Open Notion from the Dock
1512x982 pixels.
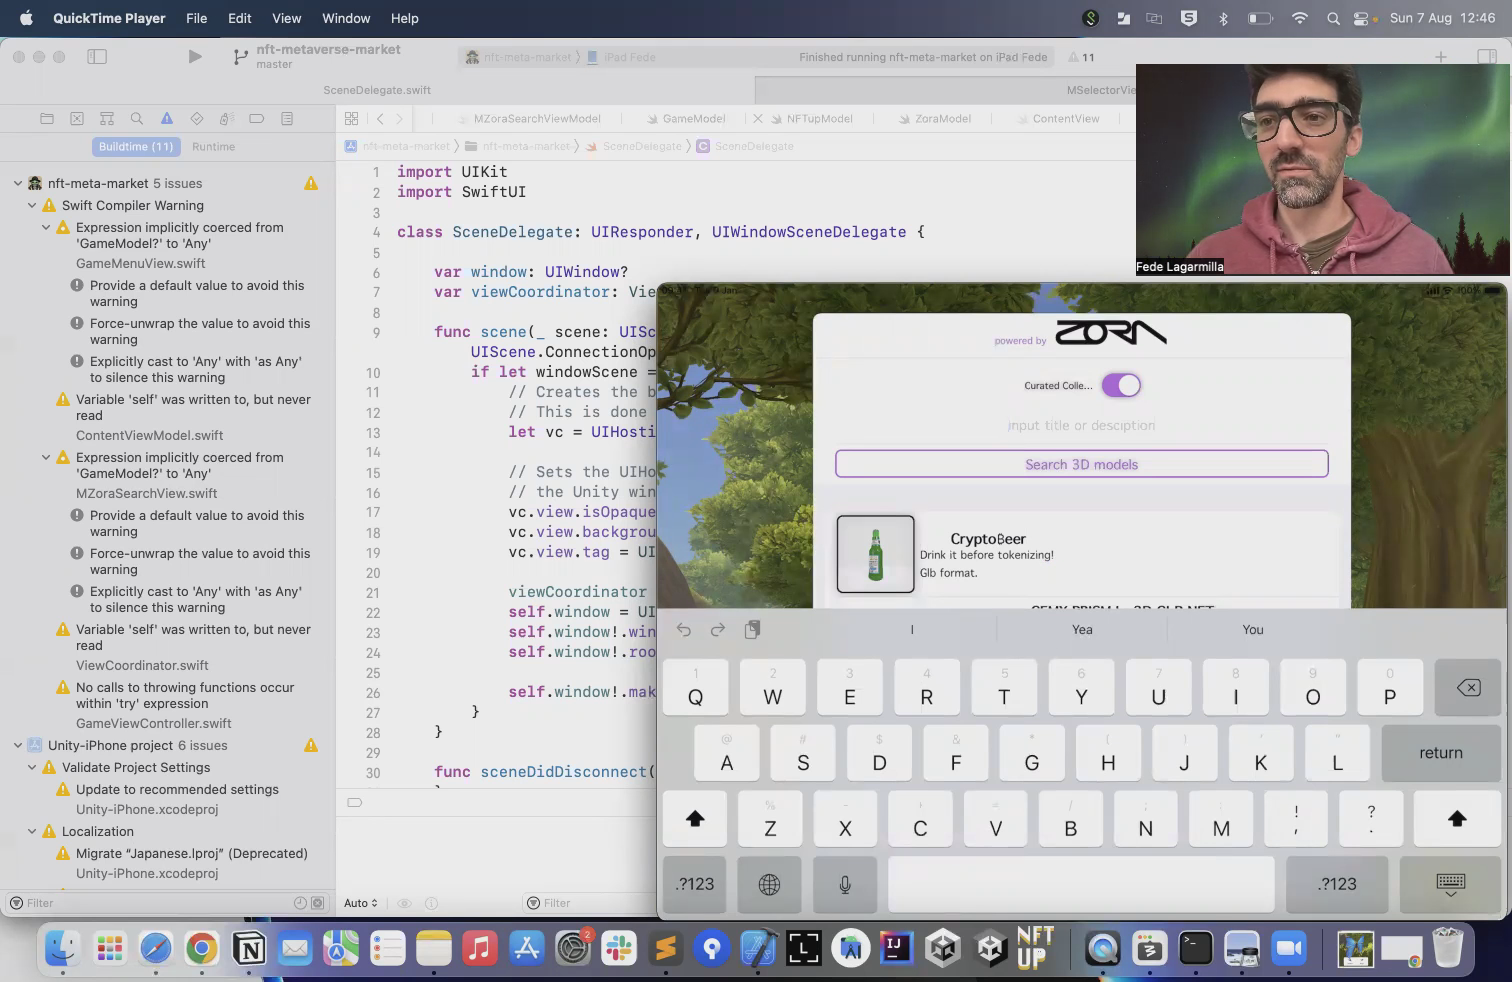click(249, 948)
